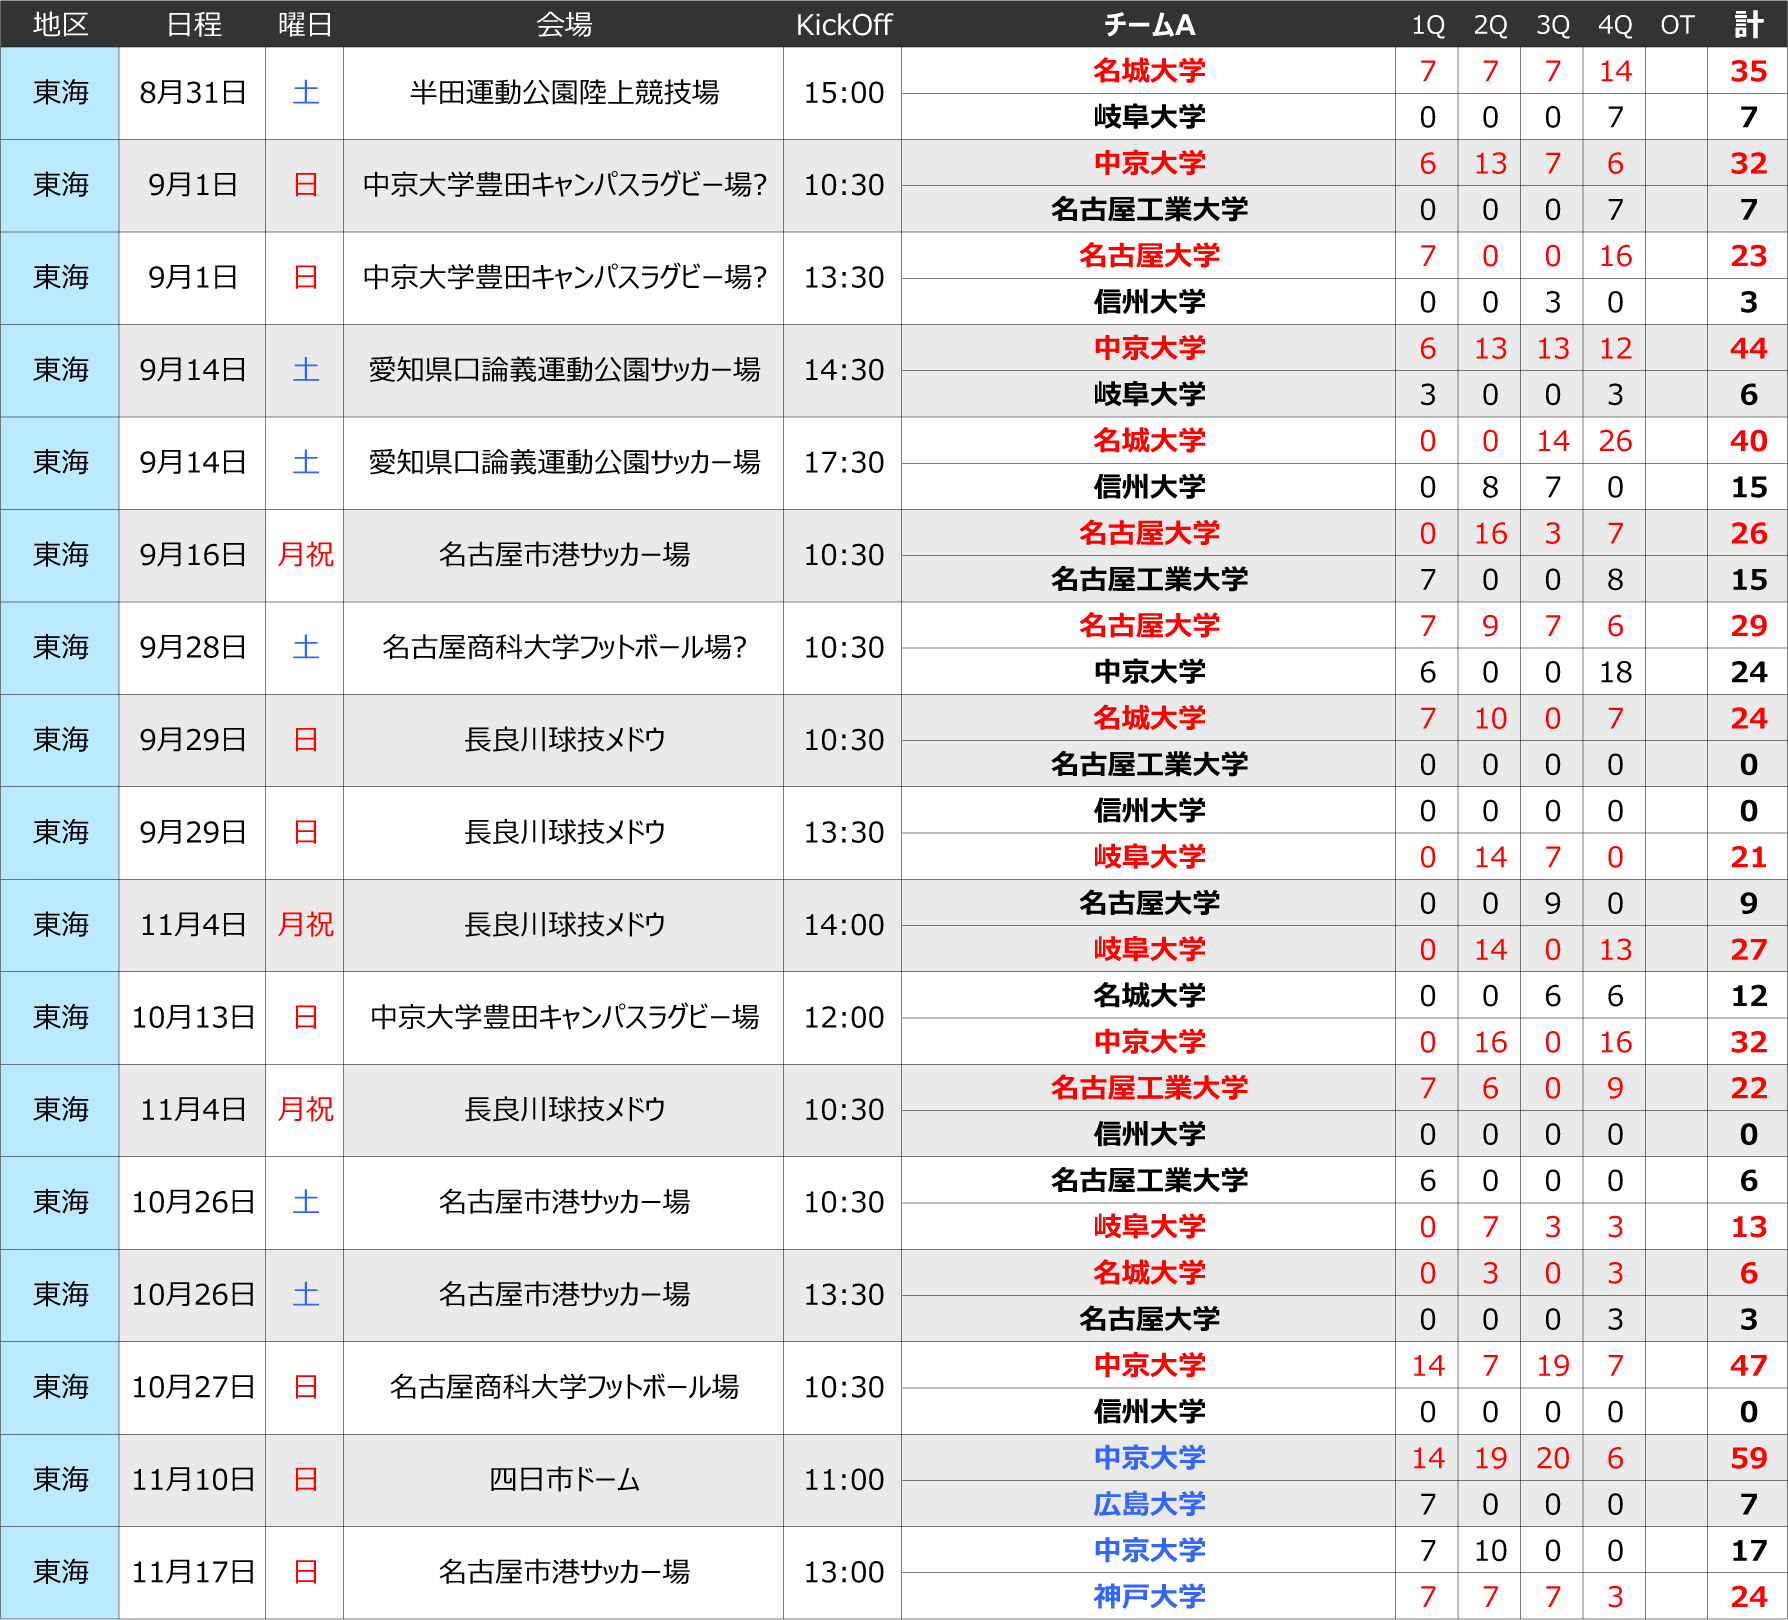
Task: Click total score 35 for 名城大学
Action: (1748, 71)
